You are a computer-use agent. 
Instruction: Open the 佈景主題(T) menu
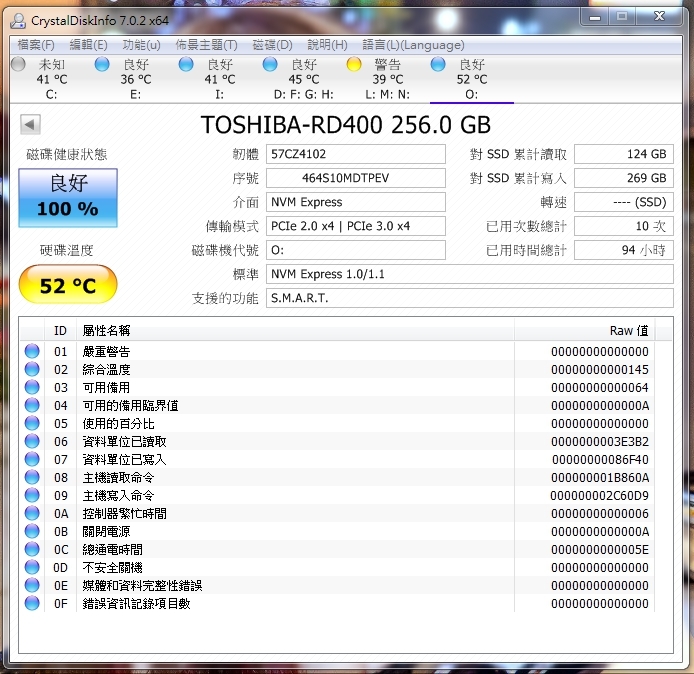[x=206, y=45]
